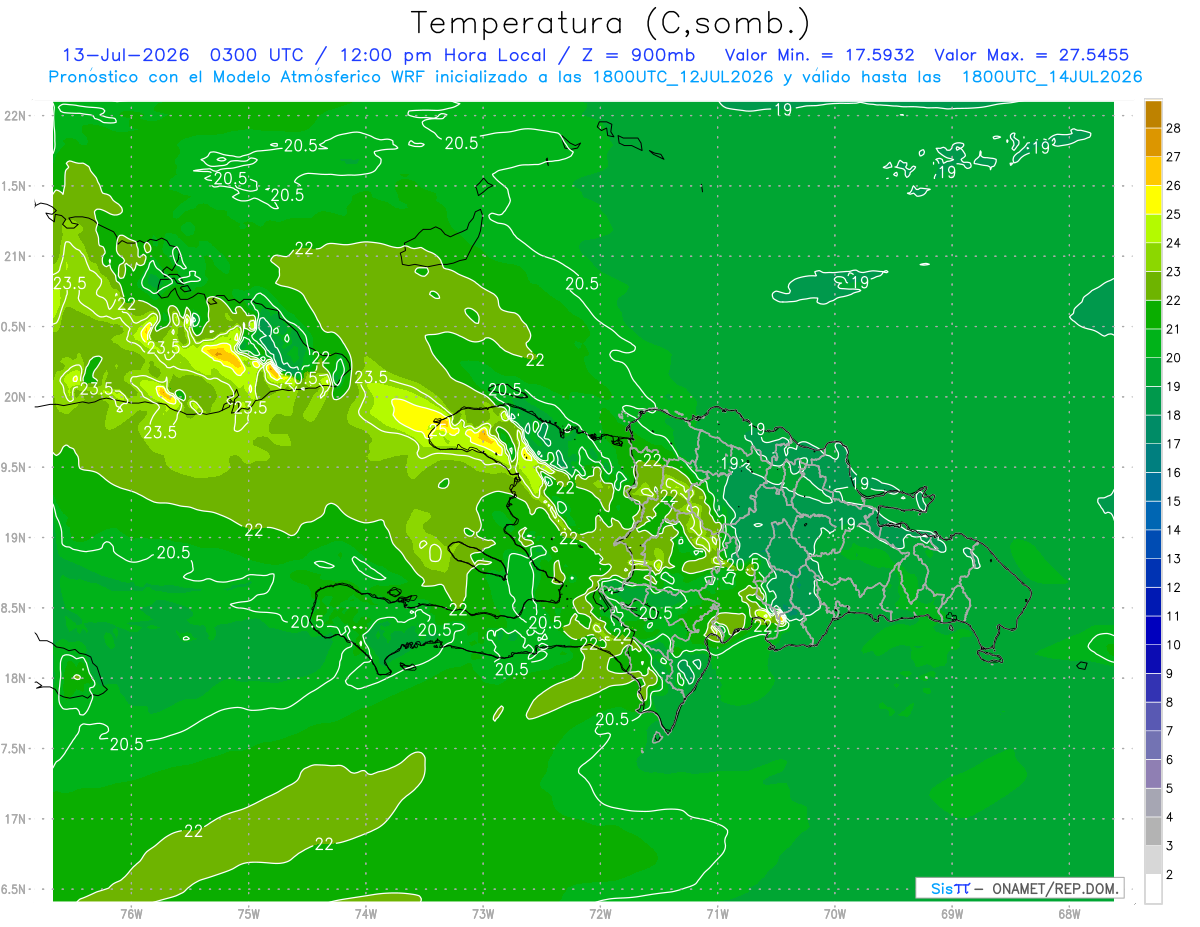1200x927 pixels.
Task: Click the "26" label on the color scale
Action: click(1174, 185)
